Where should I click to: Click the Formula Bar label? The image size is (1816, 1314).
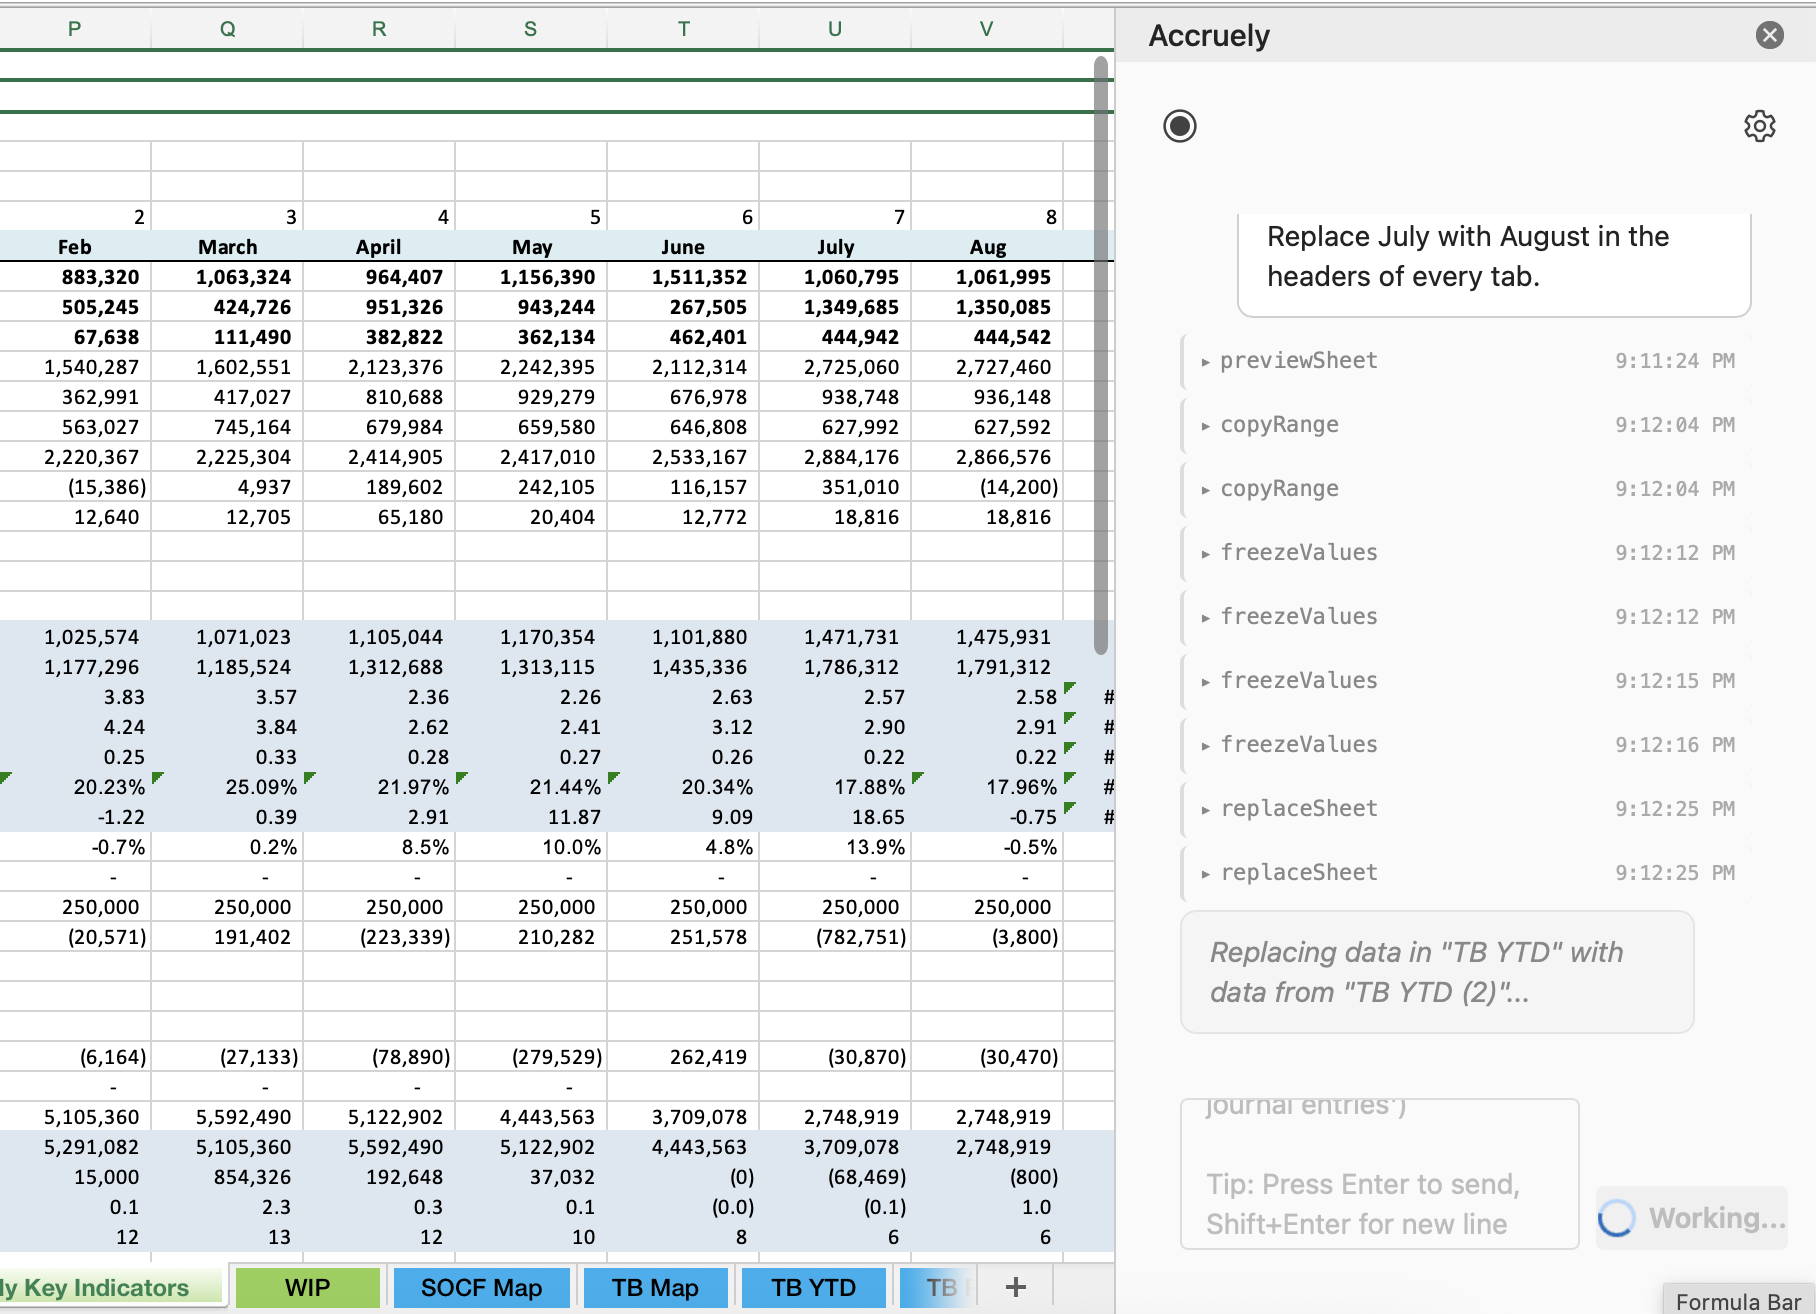tap(1738, 1301)
